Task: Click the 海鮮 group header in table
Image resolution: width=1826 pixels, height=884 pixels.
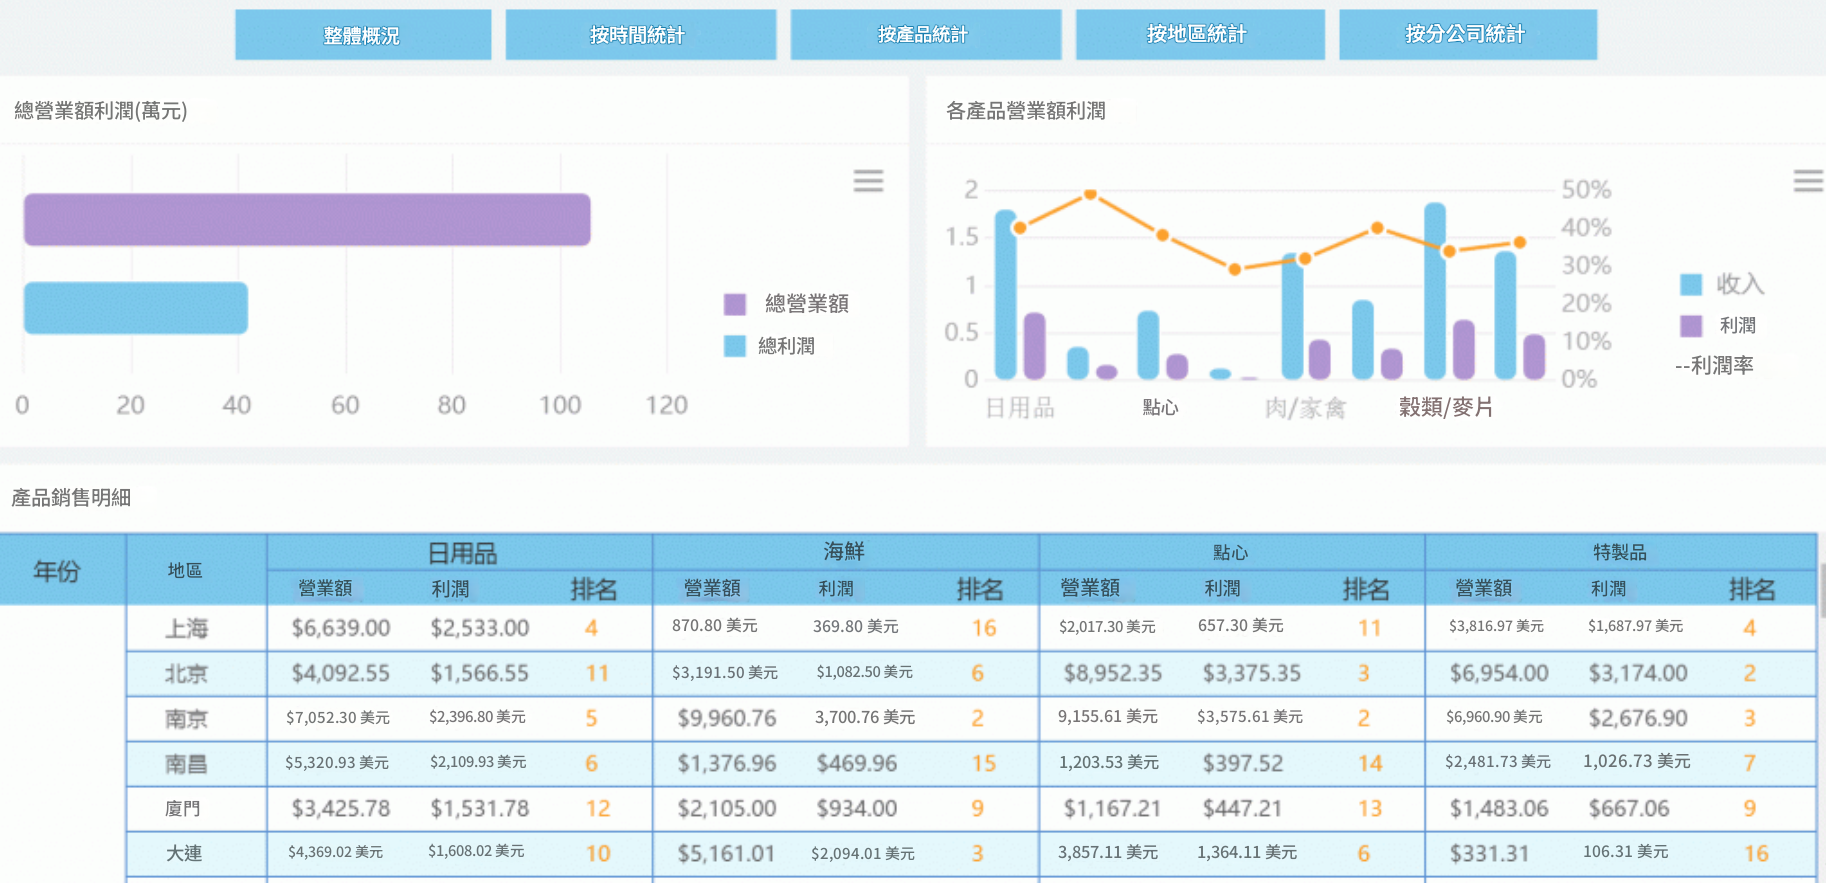Action: [845, 552]
